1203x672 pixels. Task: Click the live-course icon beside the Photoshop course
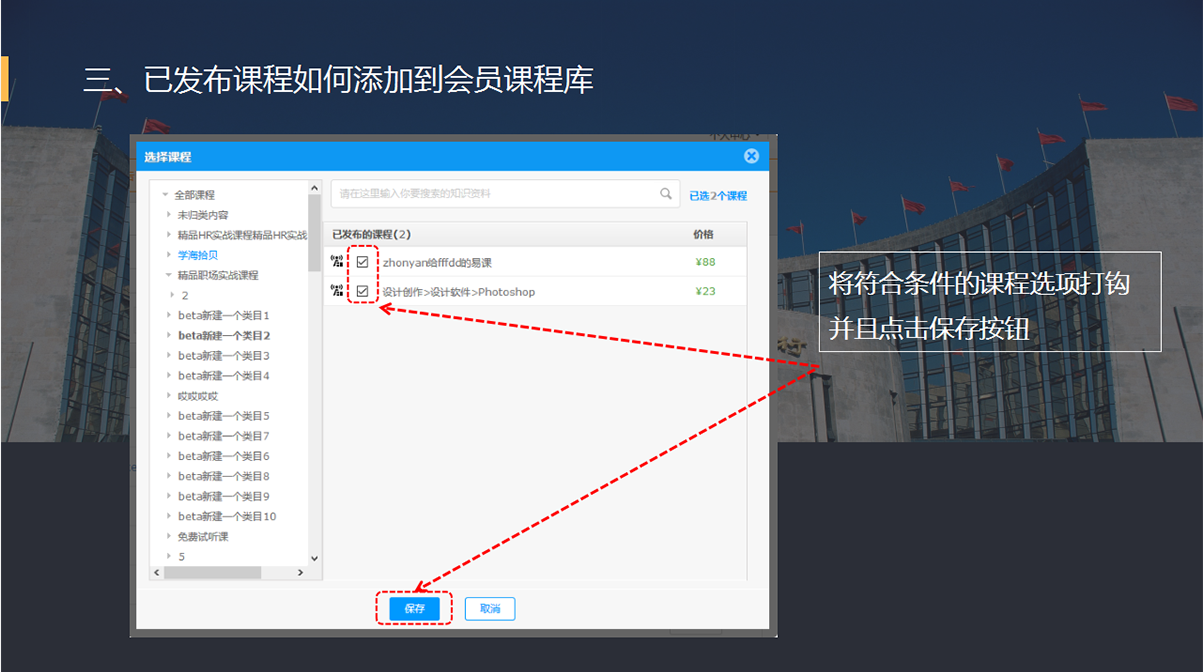[337, 291]
